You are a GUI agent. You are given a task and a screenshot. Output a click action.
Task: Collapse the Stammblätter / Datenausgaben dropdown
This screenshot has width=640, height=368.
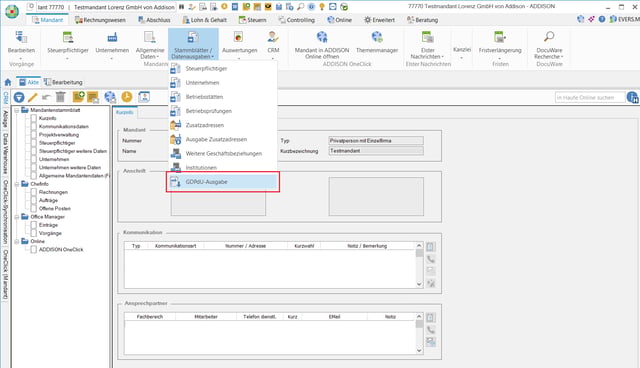193,45
